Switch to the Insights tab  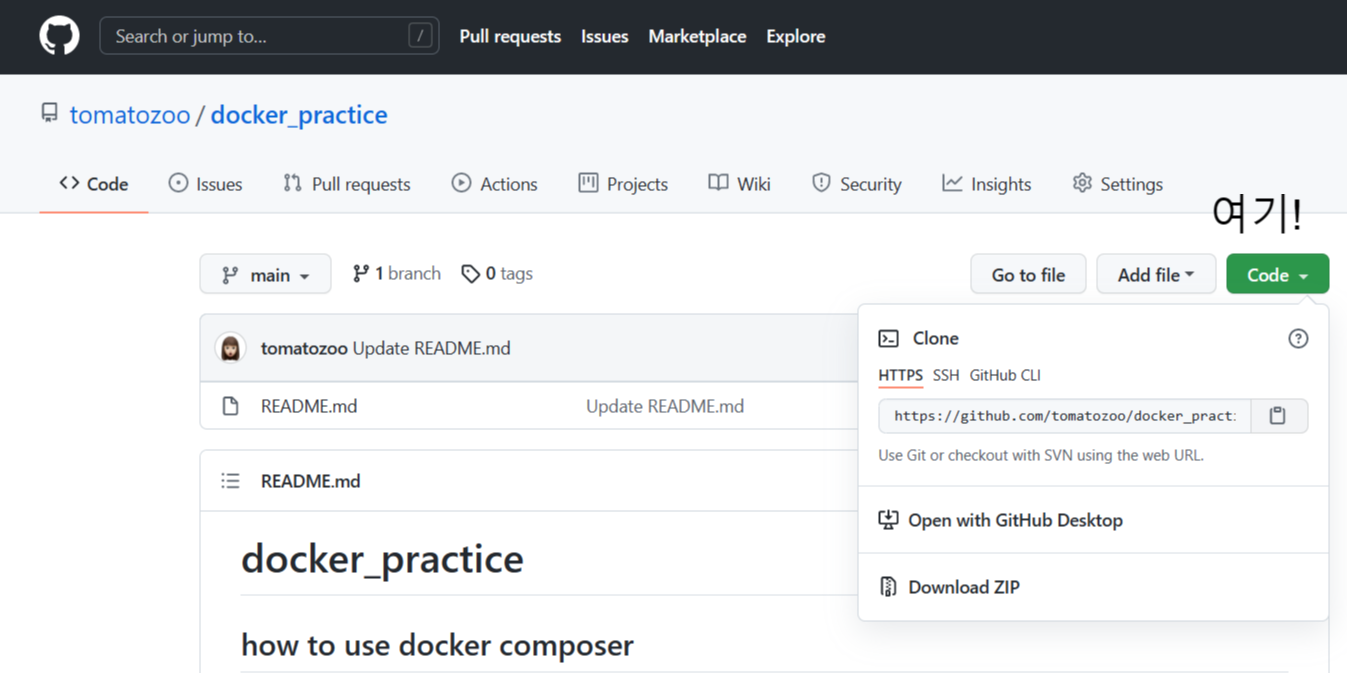987,184
